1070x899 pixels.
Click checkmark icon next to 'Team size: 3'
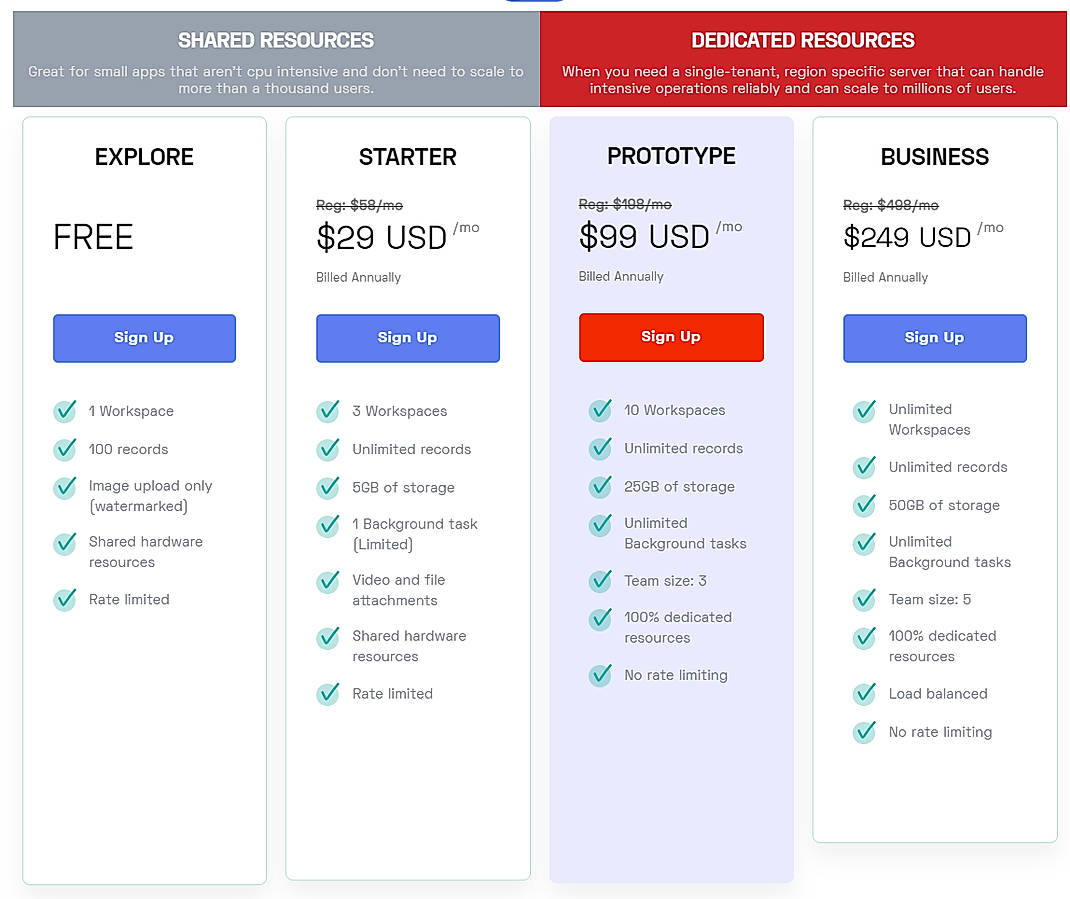600,581
